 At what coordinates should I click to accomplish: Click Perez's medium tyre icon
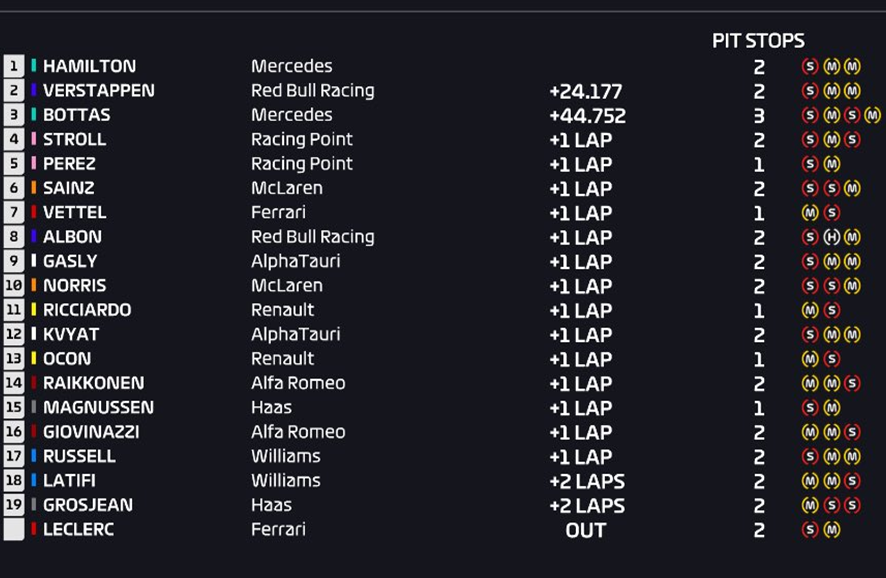(831, 164)
